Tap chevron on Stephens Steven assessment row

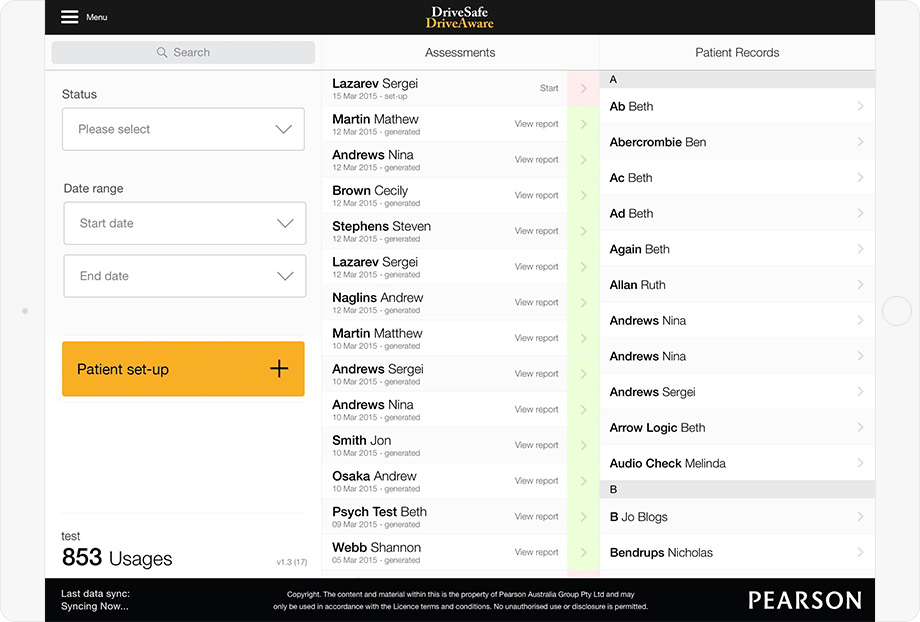(583, 232)
